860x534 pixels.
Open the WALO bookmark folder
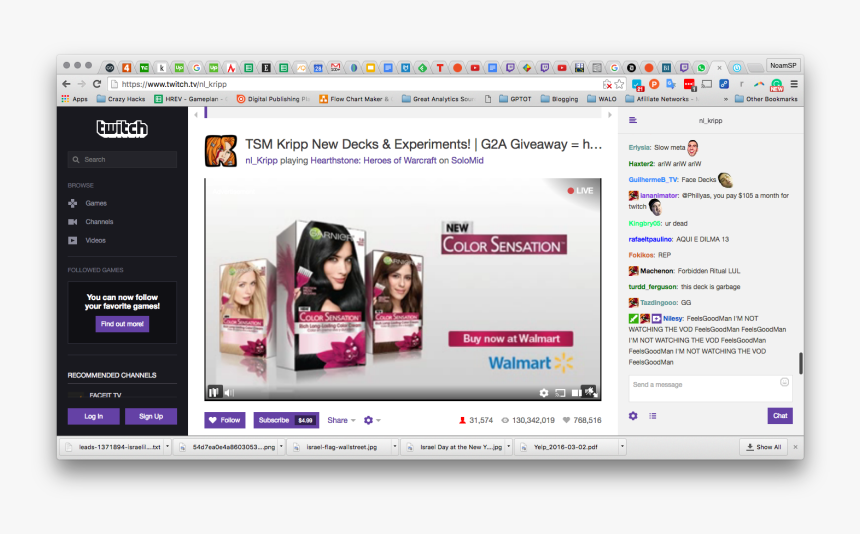pyautogui.click(x=602, y=99)
